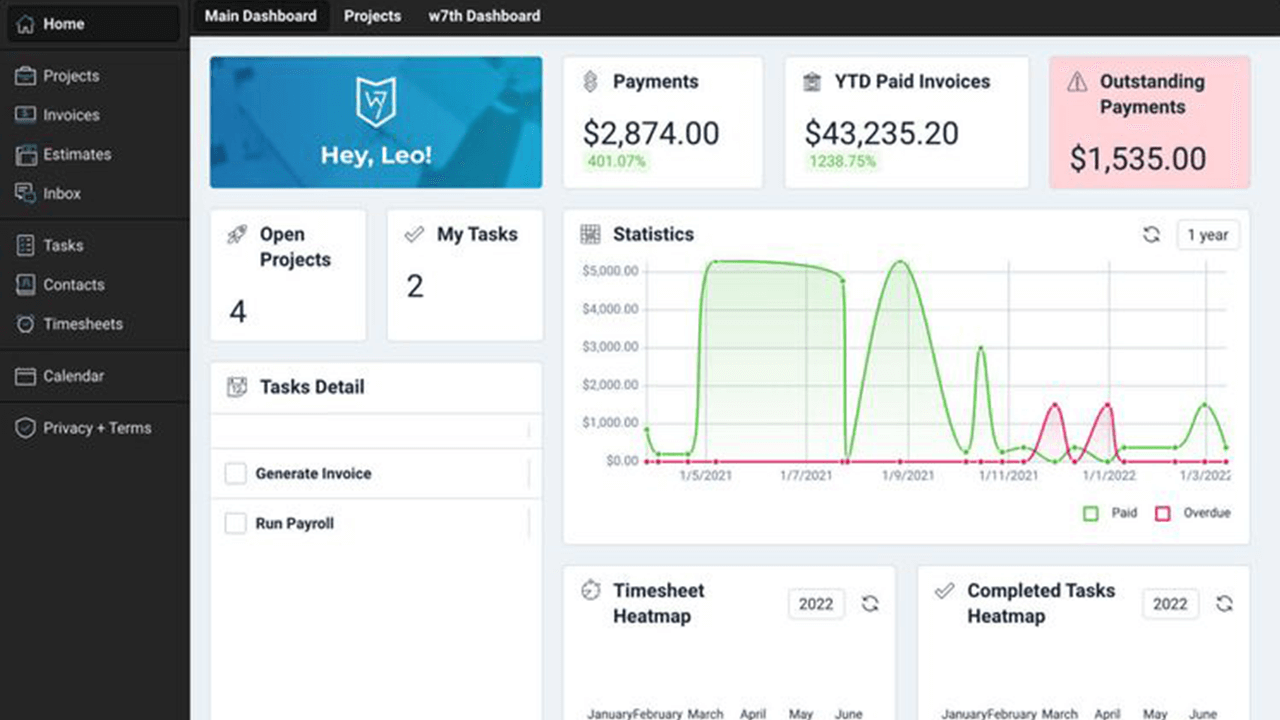Toggle the Paid series in chart legend
This screenshot has width=1280, height=720.
(x=1091, y=513)
